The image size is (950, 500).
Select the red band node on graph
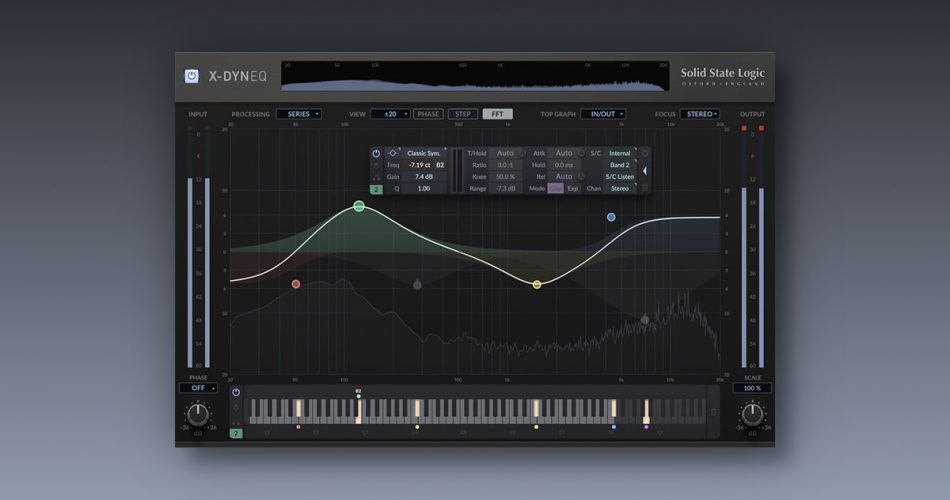pyautogui.click(x=296, y=284)
